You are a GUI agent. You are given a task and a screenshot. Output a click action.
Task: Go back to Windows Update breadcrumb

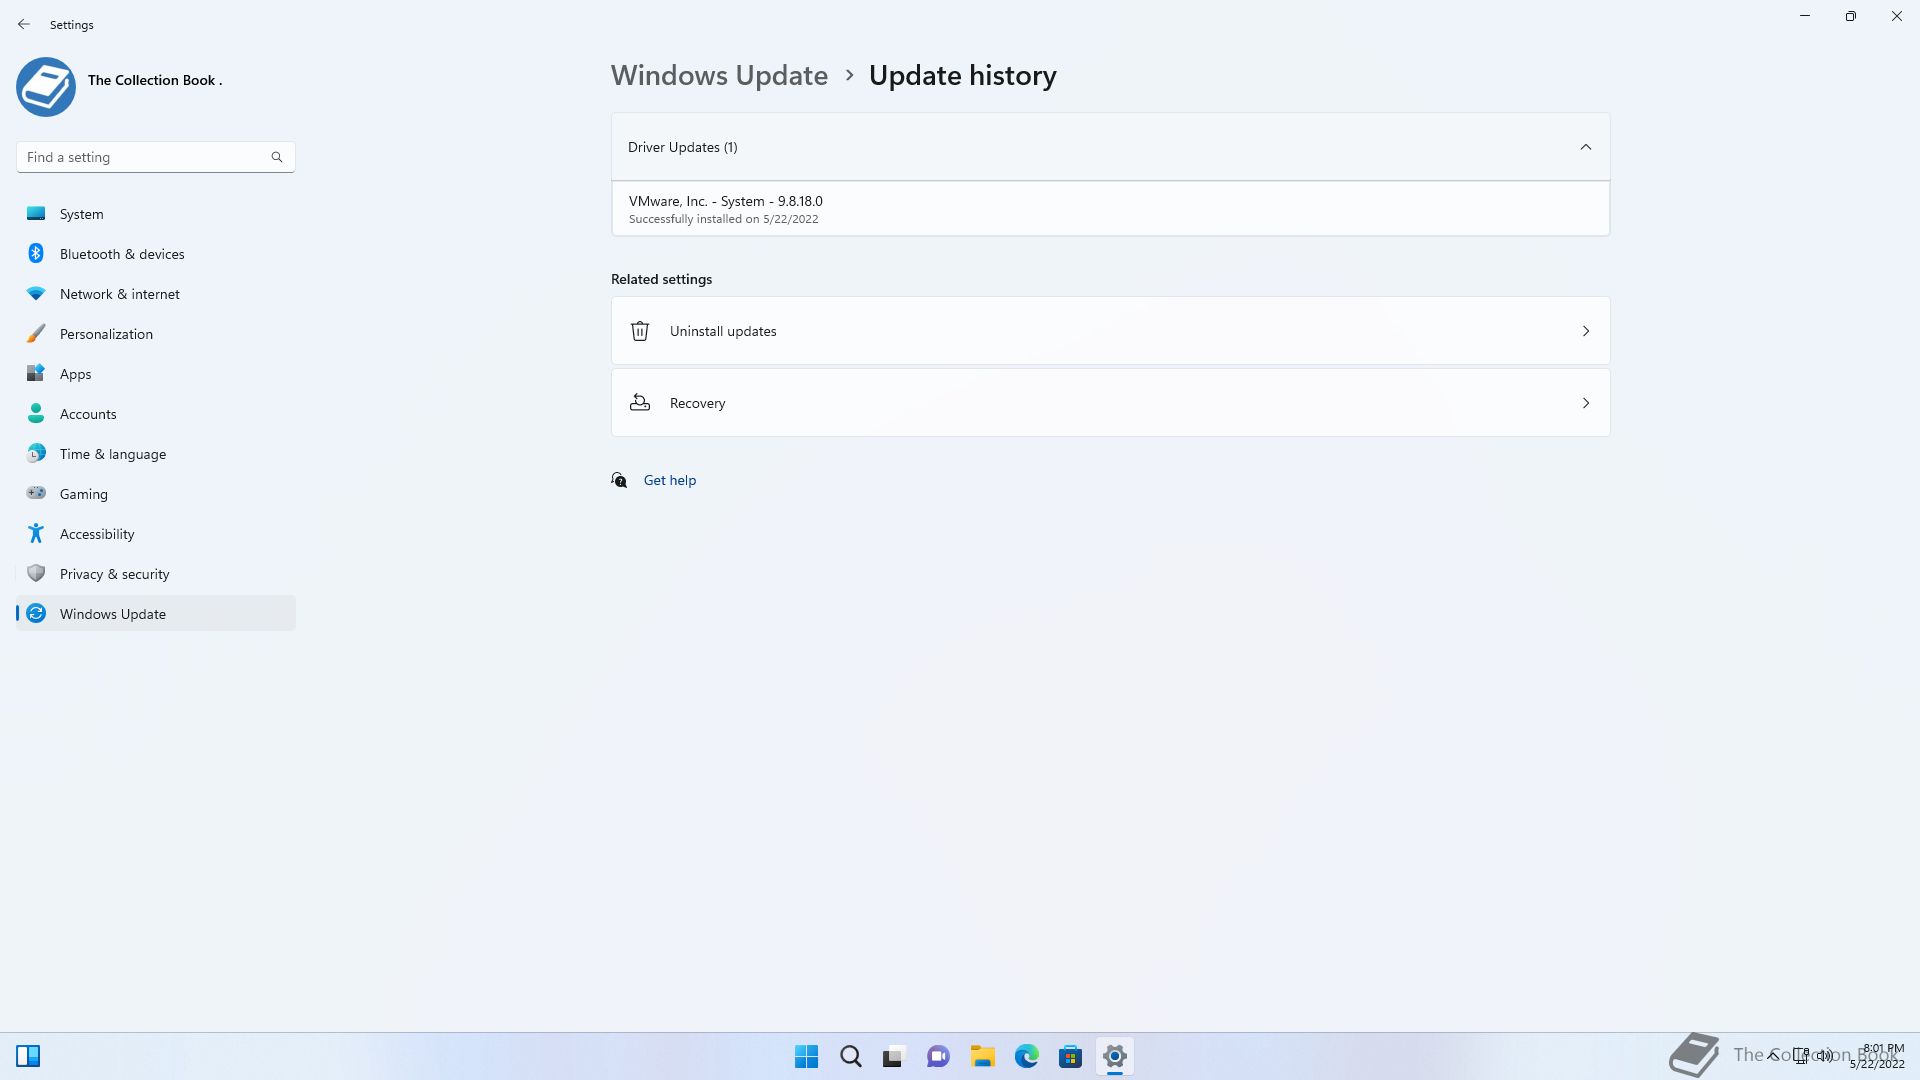coord(719,75)
